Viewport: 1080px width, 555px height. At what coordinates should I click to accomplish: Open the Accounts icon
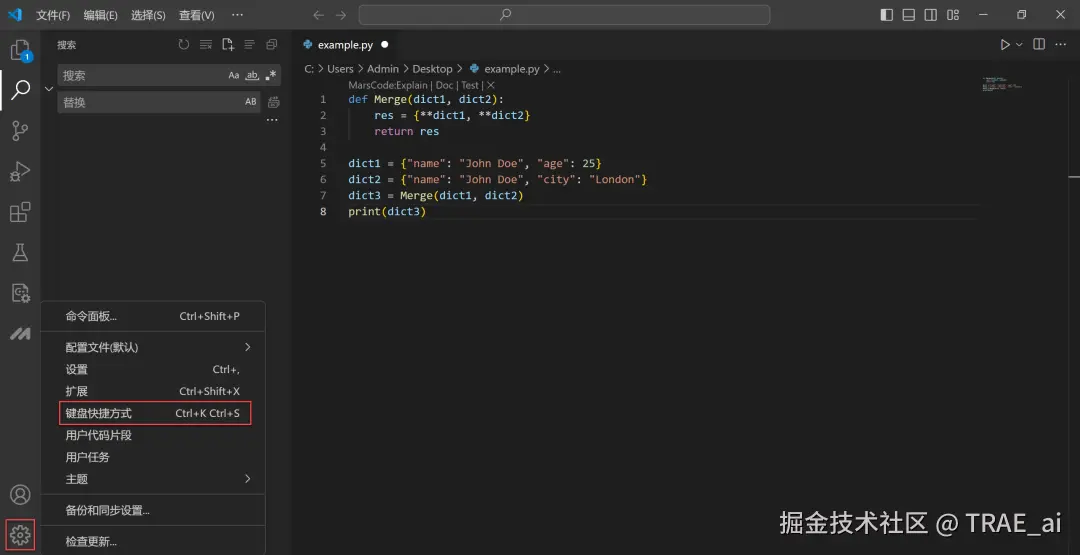(x=21, y=494)
